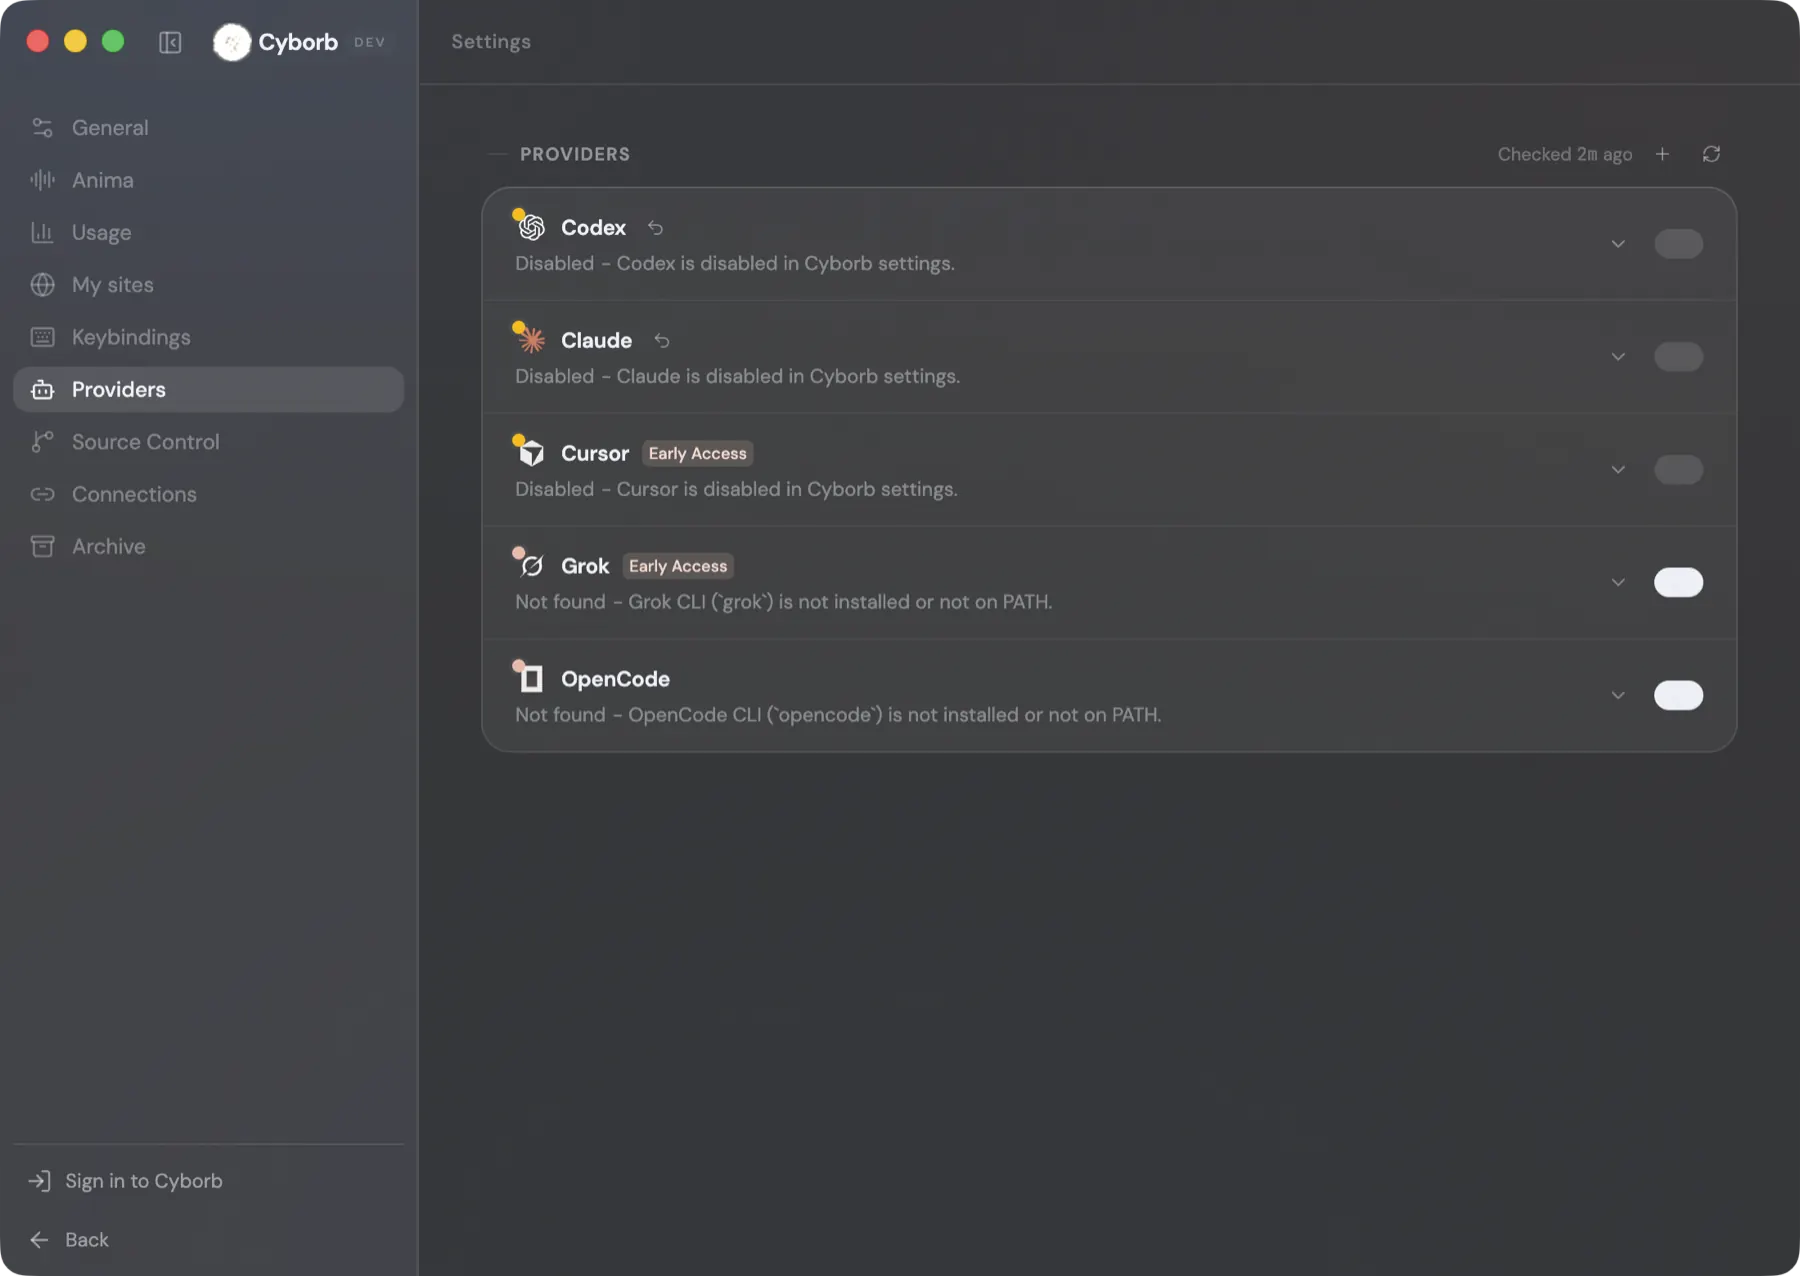Click the Grok logo icon
Screen dimensions: 1800x1276
click(x=531, y=566)
